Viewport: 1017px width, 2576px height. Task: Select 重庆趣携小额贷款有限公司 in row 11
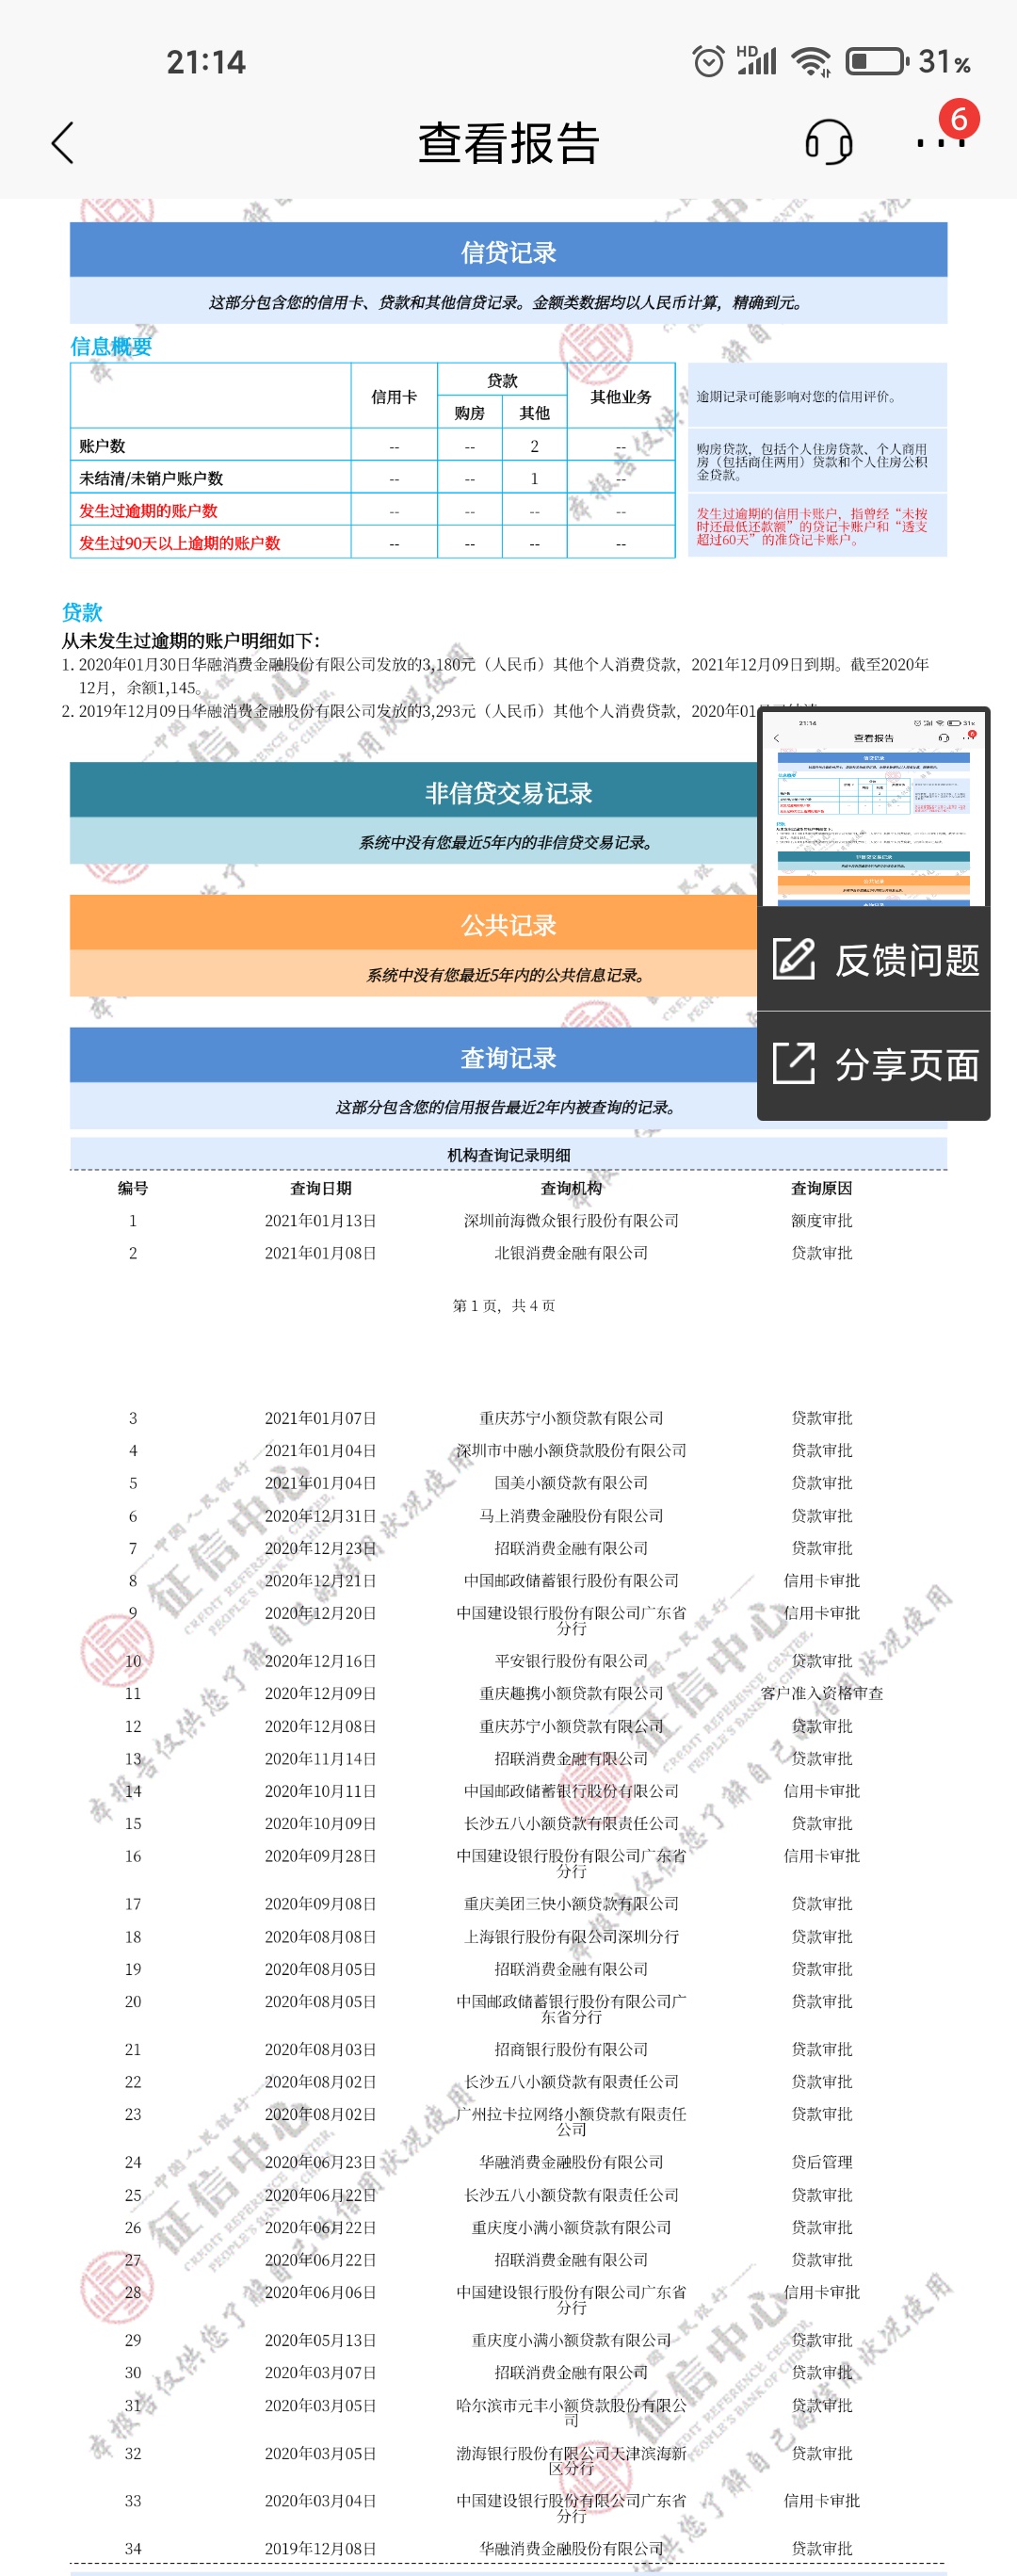[571, 1693]
